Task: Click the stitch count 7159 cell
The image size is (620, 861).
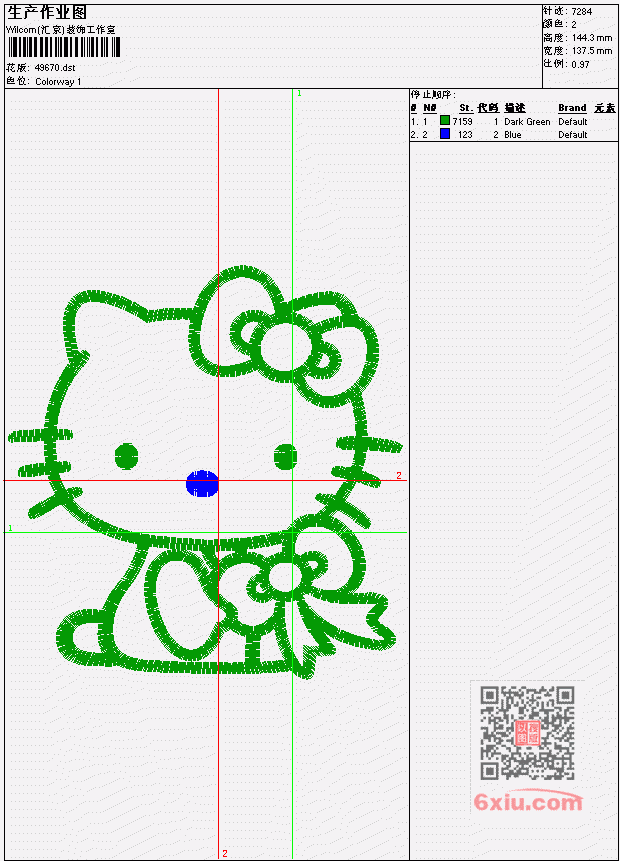Action: tap(462, 121)
